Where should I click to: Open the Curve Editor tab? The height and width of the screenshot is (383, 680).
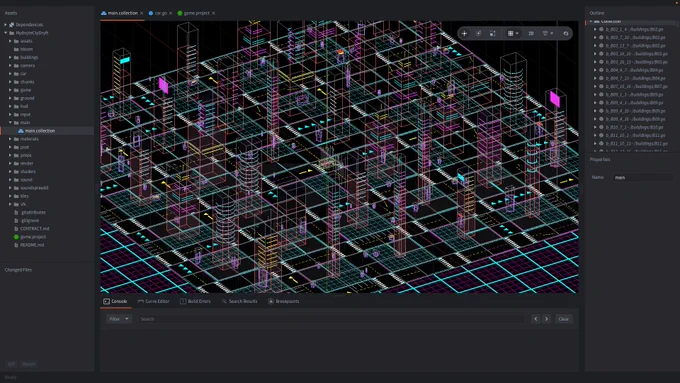coord(154,301)
